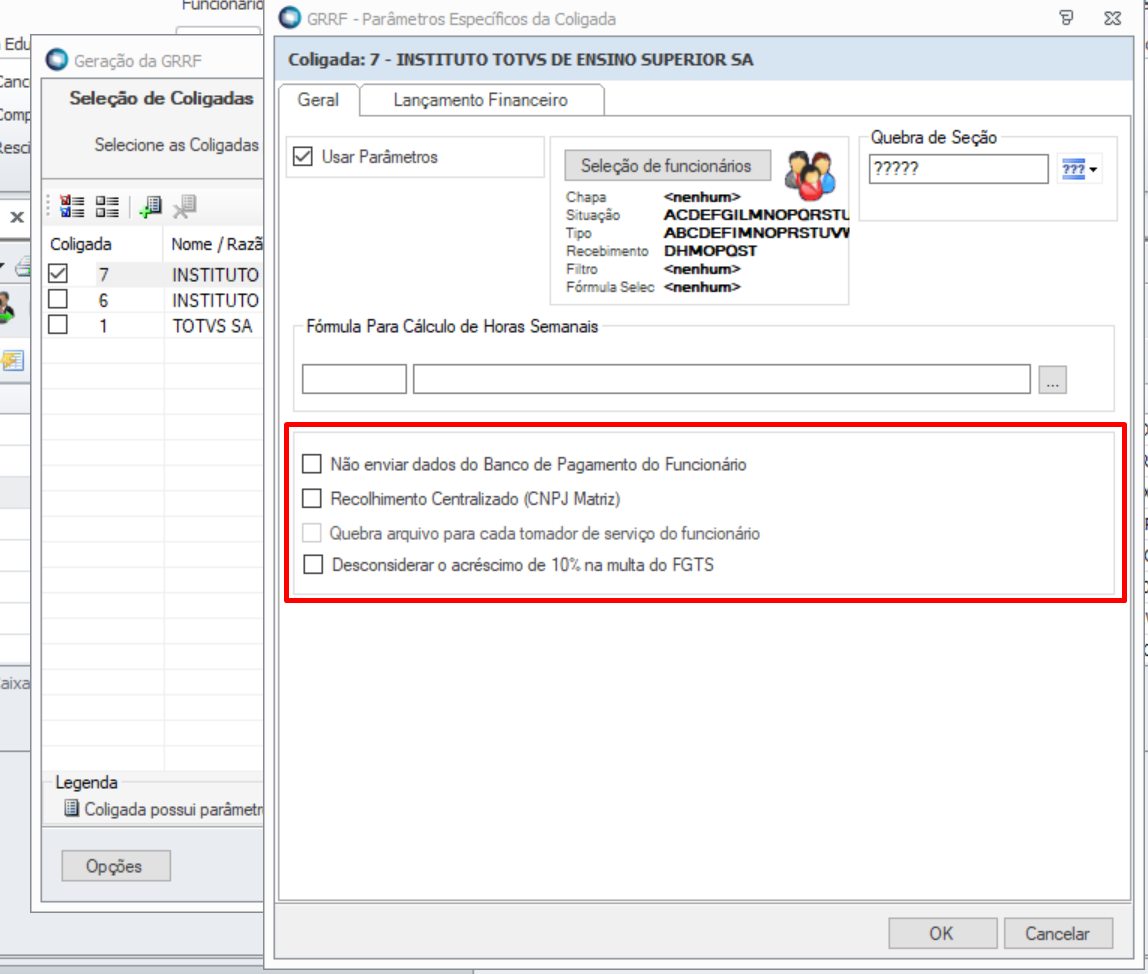Open the ??? dropdown in Quebra de Seção
Image resolution: width=1148 pixels, height=974 pixels.
coord(1080,169)
